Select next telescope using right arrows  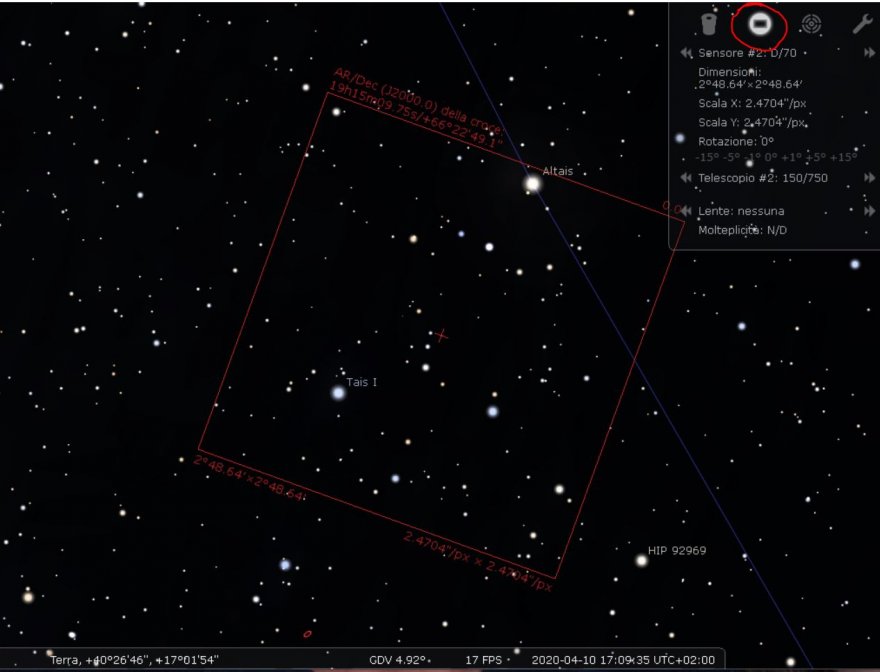tap(869, 178)
